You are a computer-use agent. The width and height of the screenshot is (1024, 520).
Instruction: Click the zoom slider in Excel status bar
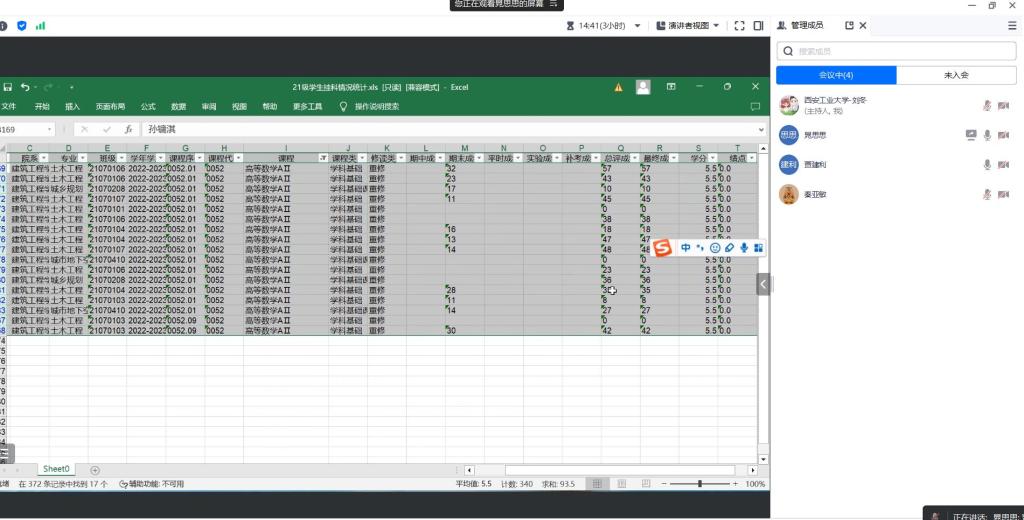(x=699, y=484)
